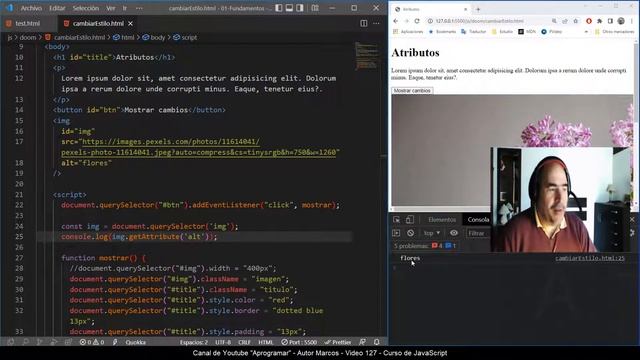Viewport: 640px width, 360px height.
Task: Open the feedback icon in the status bar
Action: tap(362, 342)
